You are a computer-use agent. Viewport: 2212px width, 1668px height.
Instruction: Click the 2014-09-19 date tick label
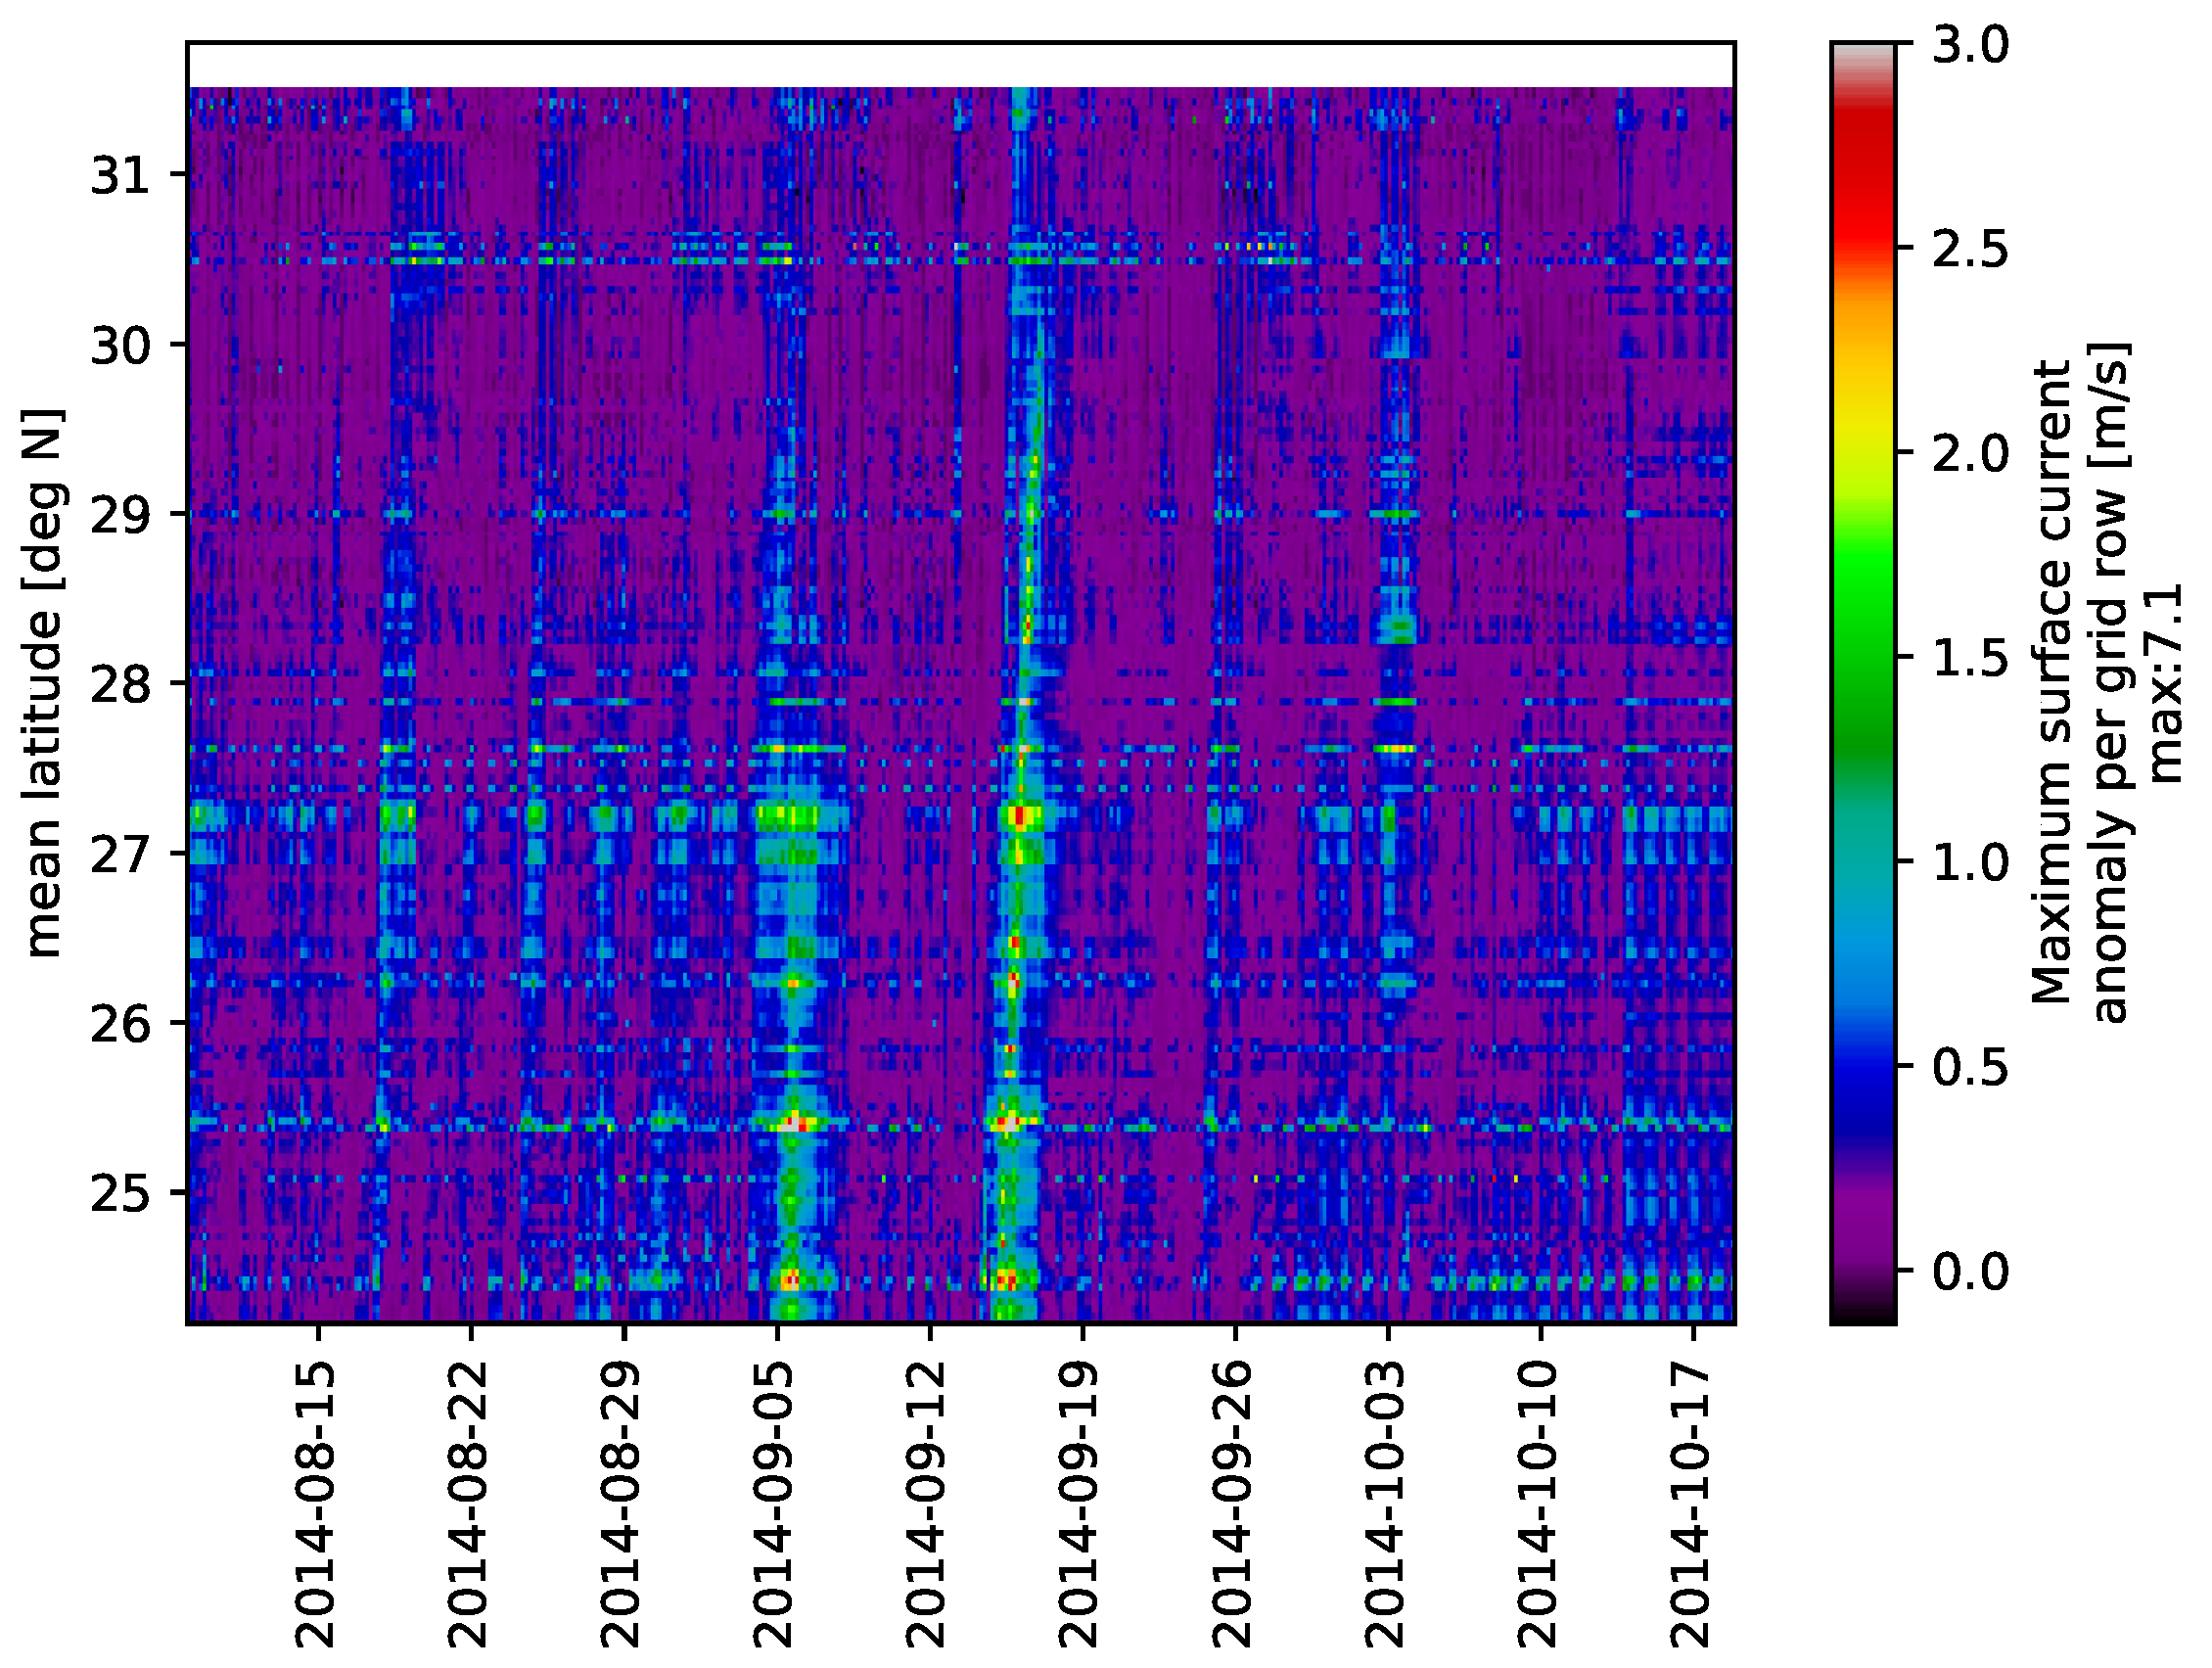(1080, 1505)
